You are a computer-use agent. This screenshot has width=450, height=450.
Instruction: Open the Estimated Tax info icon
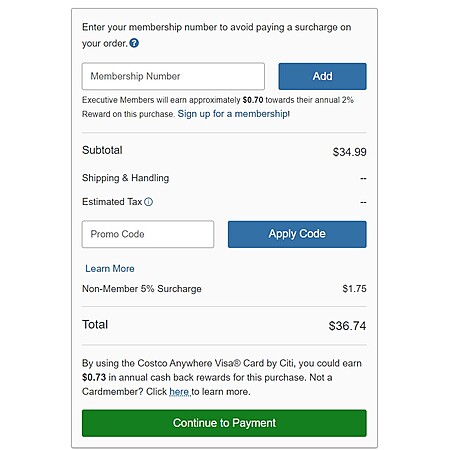click(x=148, y=202)
